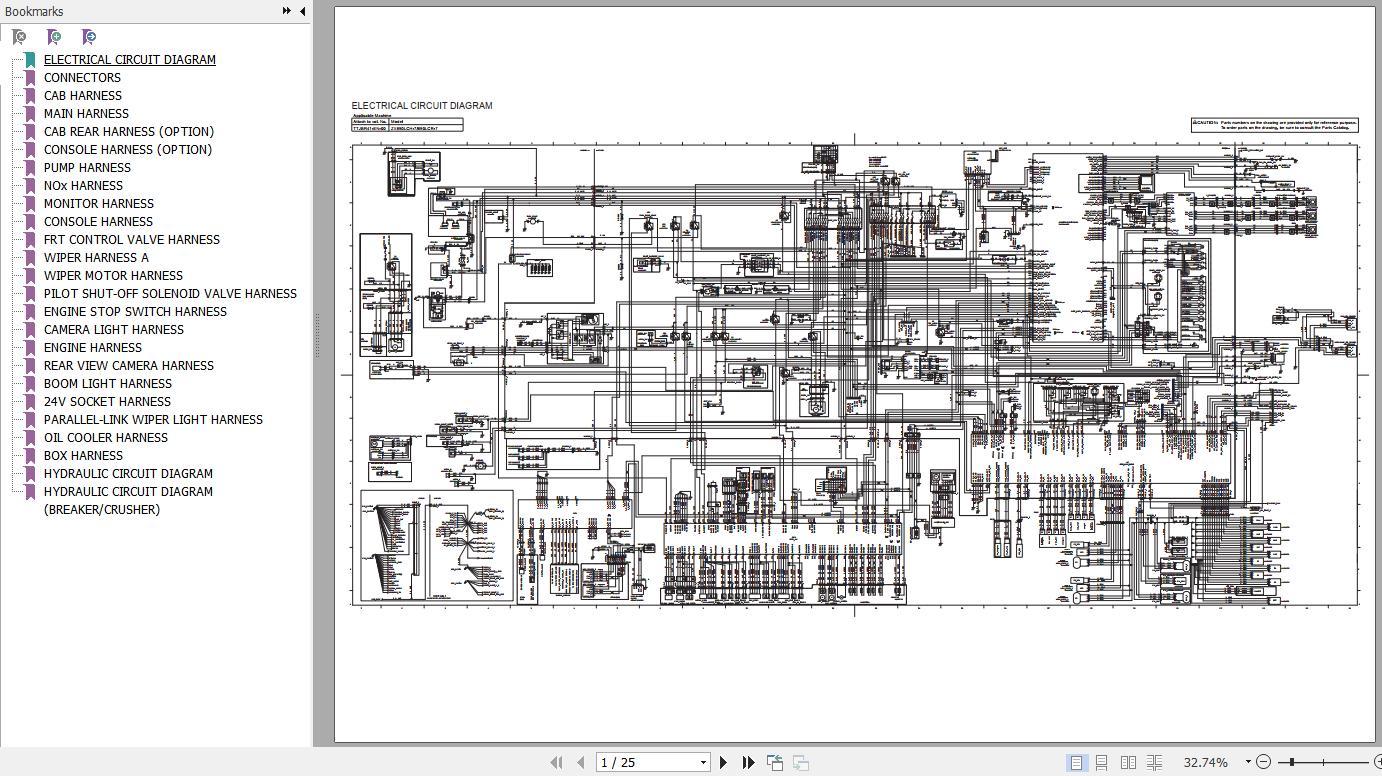Click the add new bookmark icon
The width and height of the screenshot is (1382, 776).
tap(54, 37)
